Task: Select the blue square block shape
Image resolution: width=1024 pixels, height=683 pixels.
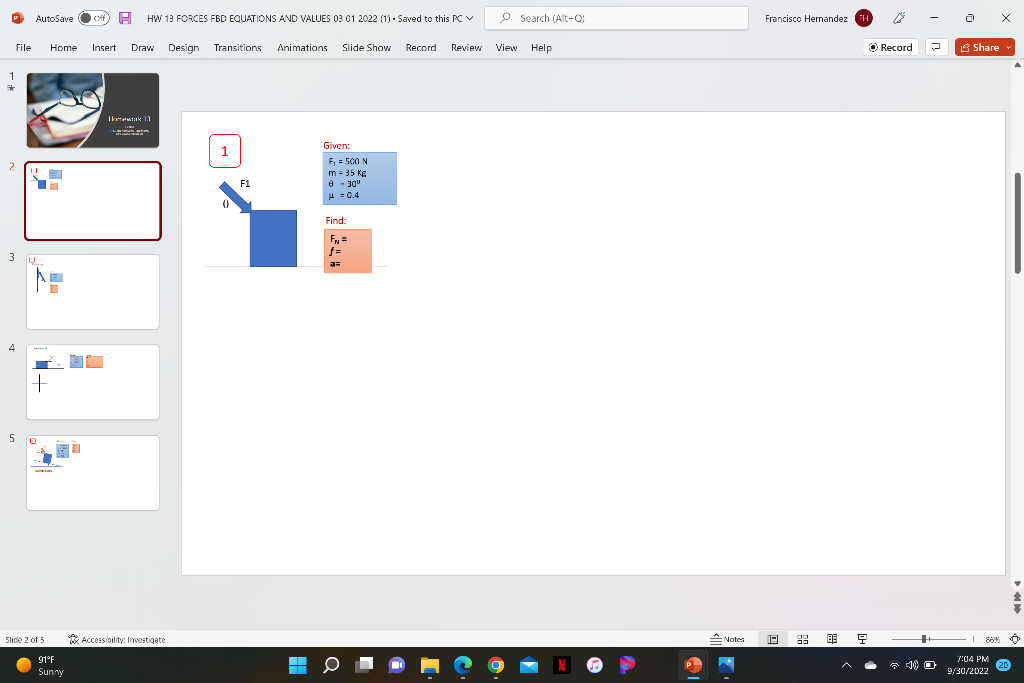Action: (x=274, y=238)
